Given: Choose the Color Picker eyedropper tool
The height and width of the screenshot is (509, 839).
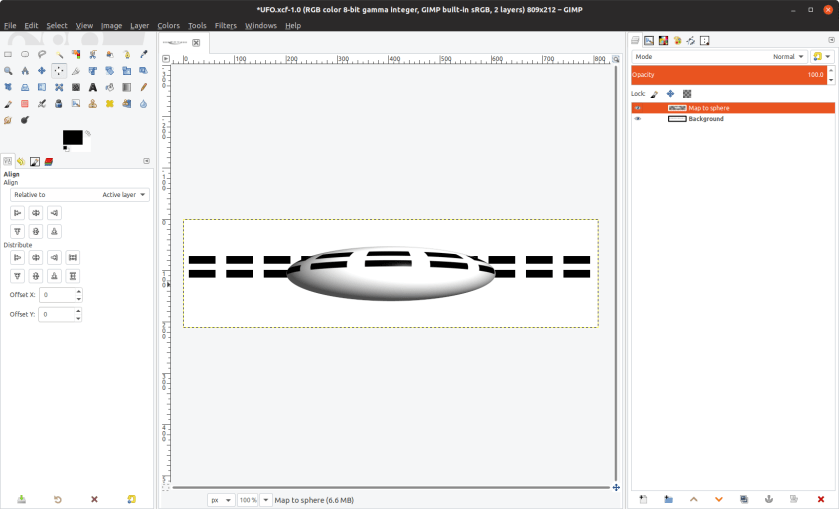Looking at the screenshot, I should click(x=143, y=55).
